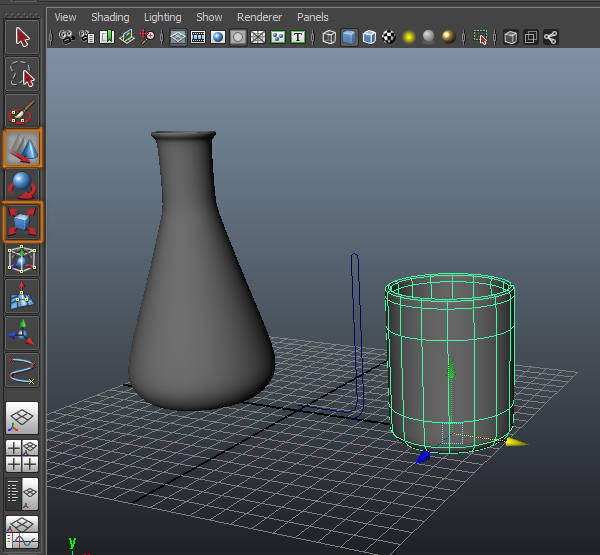Toggle grid display in viewport toolbar
Viewport: 600px width, 555px height.
(177, 38)
